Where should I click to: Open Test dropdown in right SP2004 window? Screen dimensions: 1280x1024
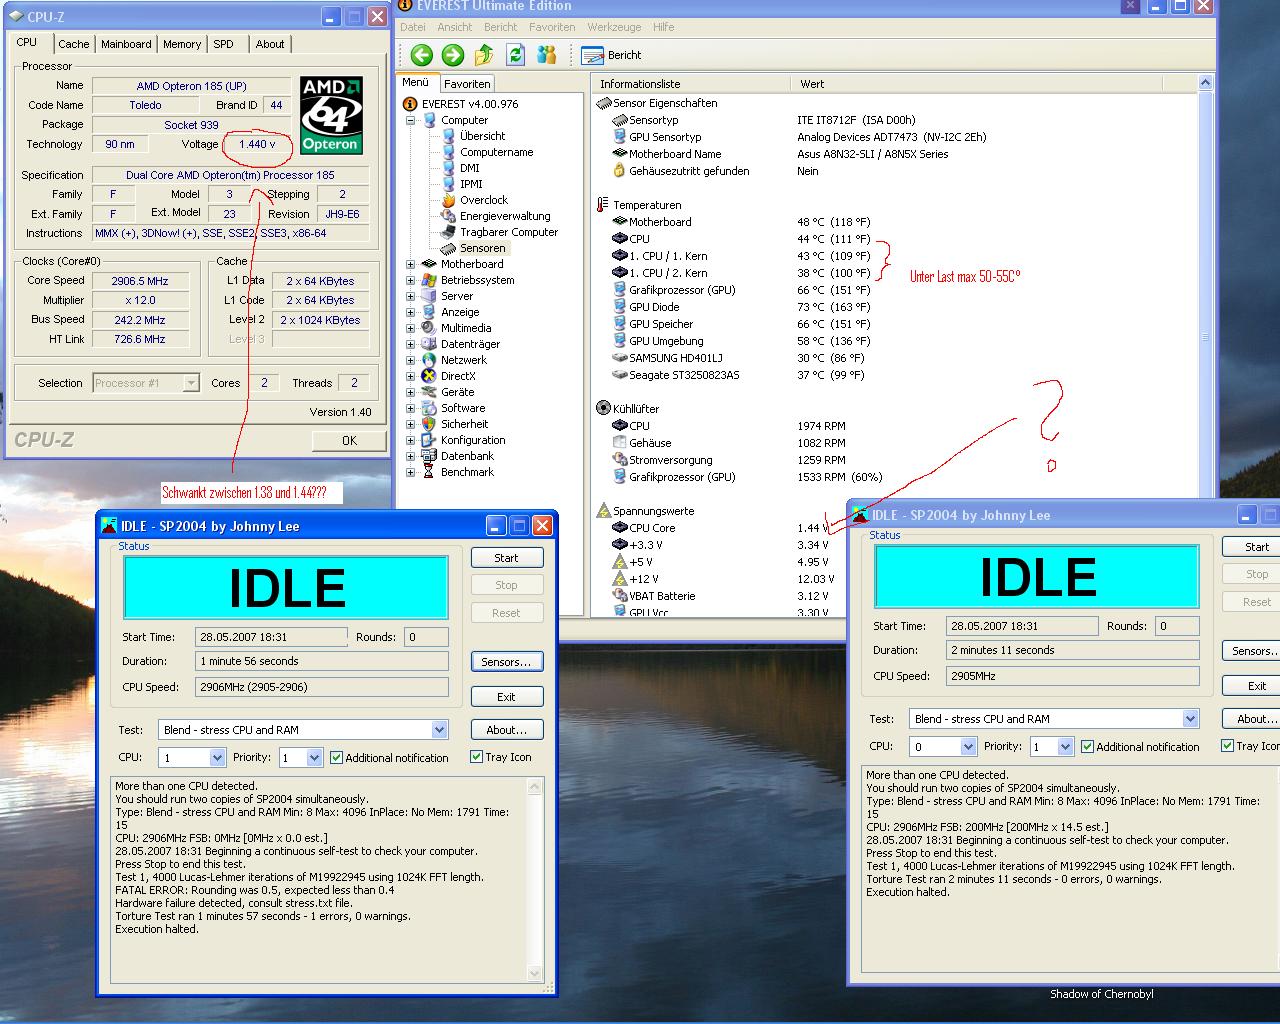[x=1190, y=719]
